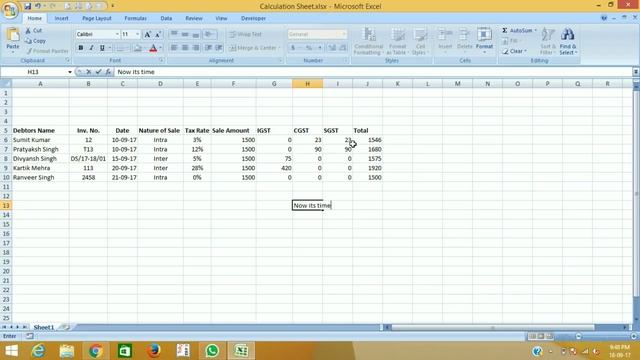
Task: Select row 13 header
Action: [6, 205]
